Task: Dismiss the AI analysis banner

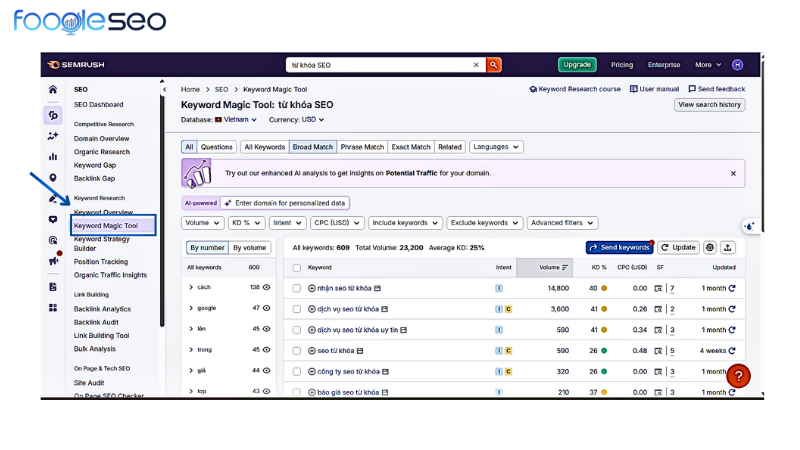Action: (732, 173)
